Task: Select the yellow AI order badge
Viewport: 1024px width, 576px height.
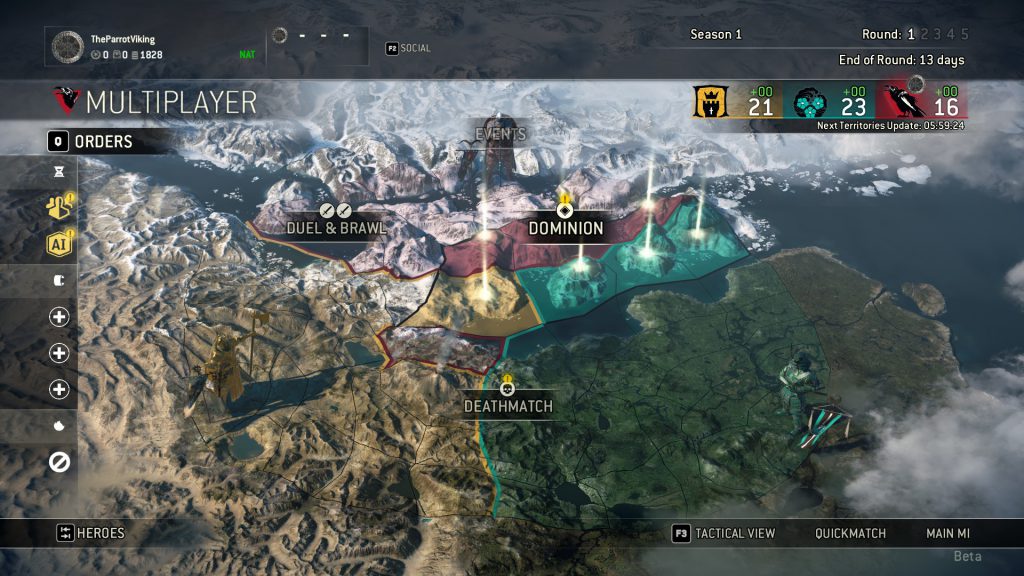Action: (59, 244)
